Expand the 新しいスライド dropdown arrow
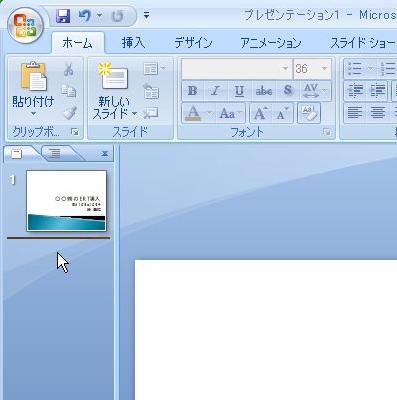 point(134,114)
